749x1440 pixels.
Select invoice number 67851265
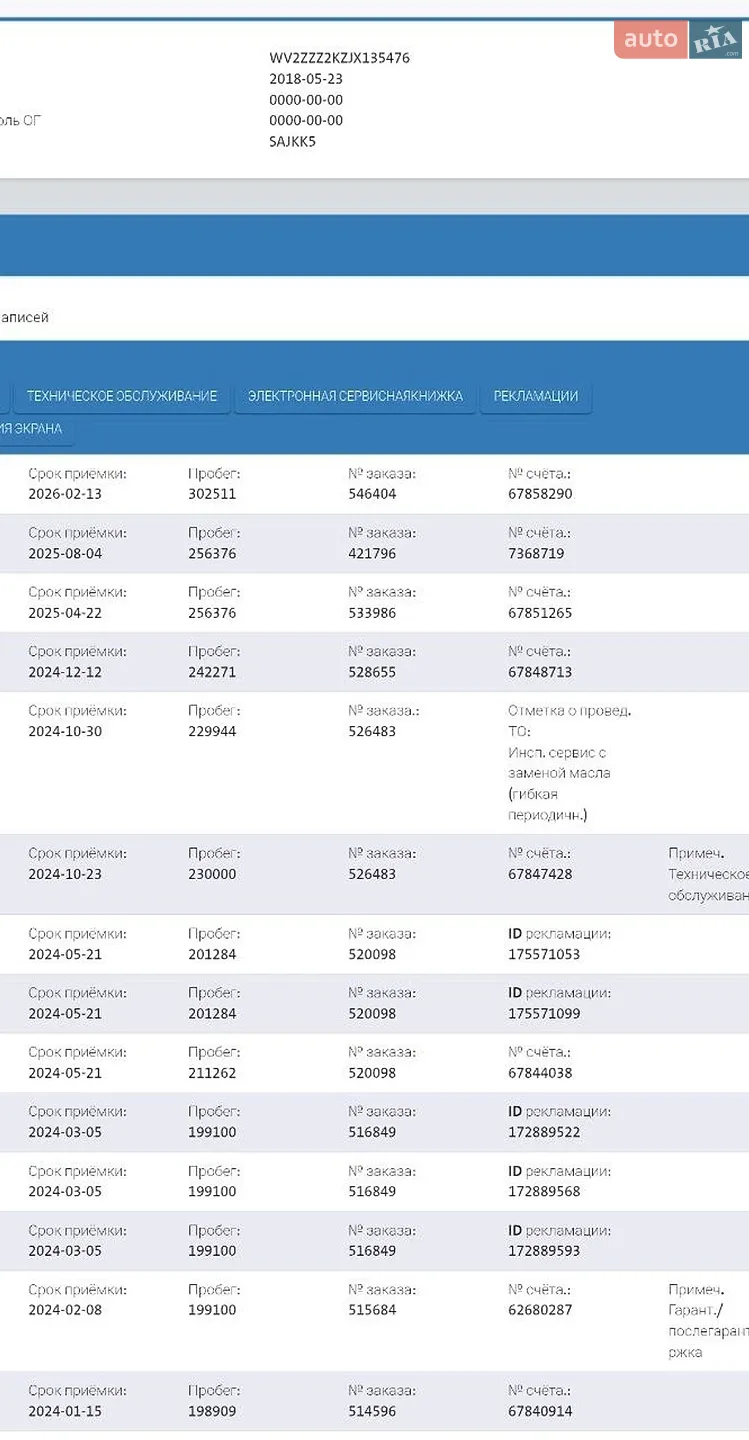coord(540,613)
